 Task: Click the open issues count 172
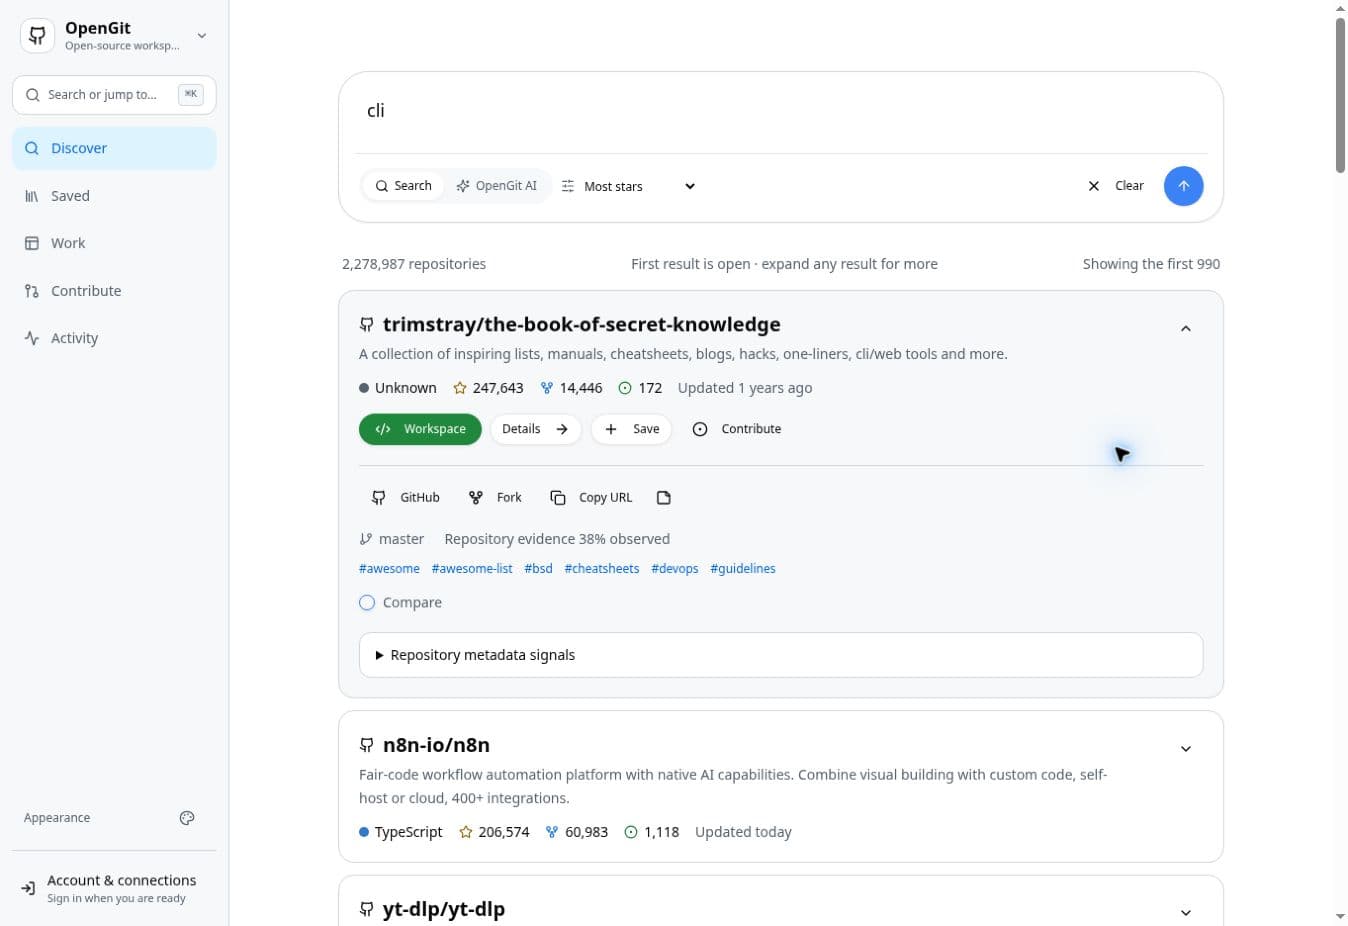(x=640, y=388)
